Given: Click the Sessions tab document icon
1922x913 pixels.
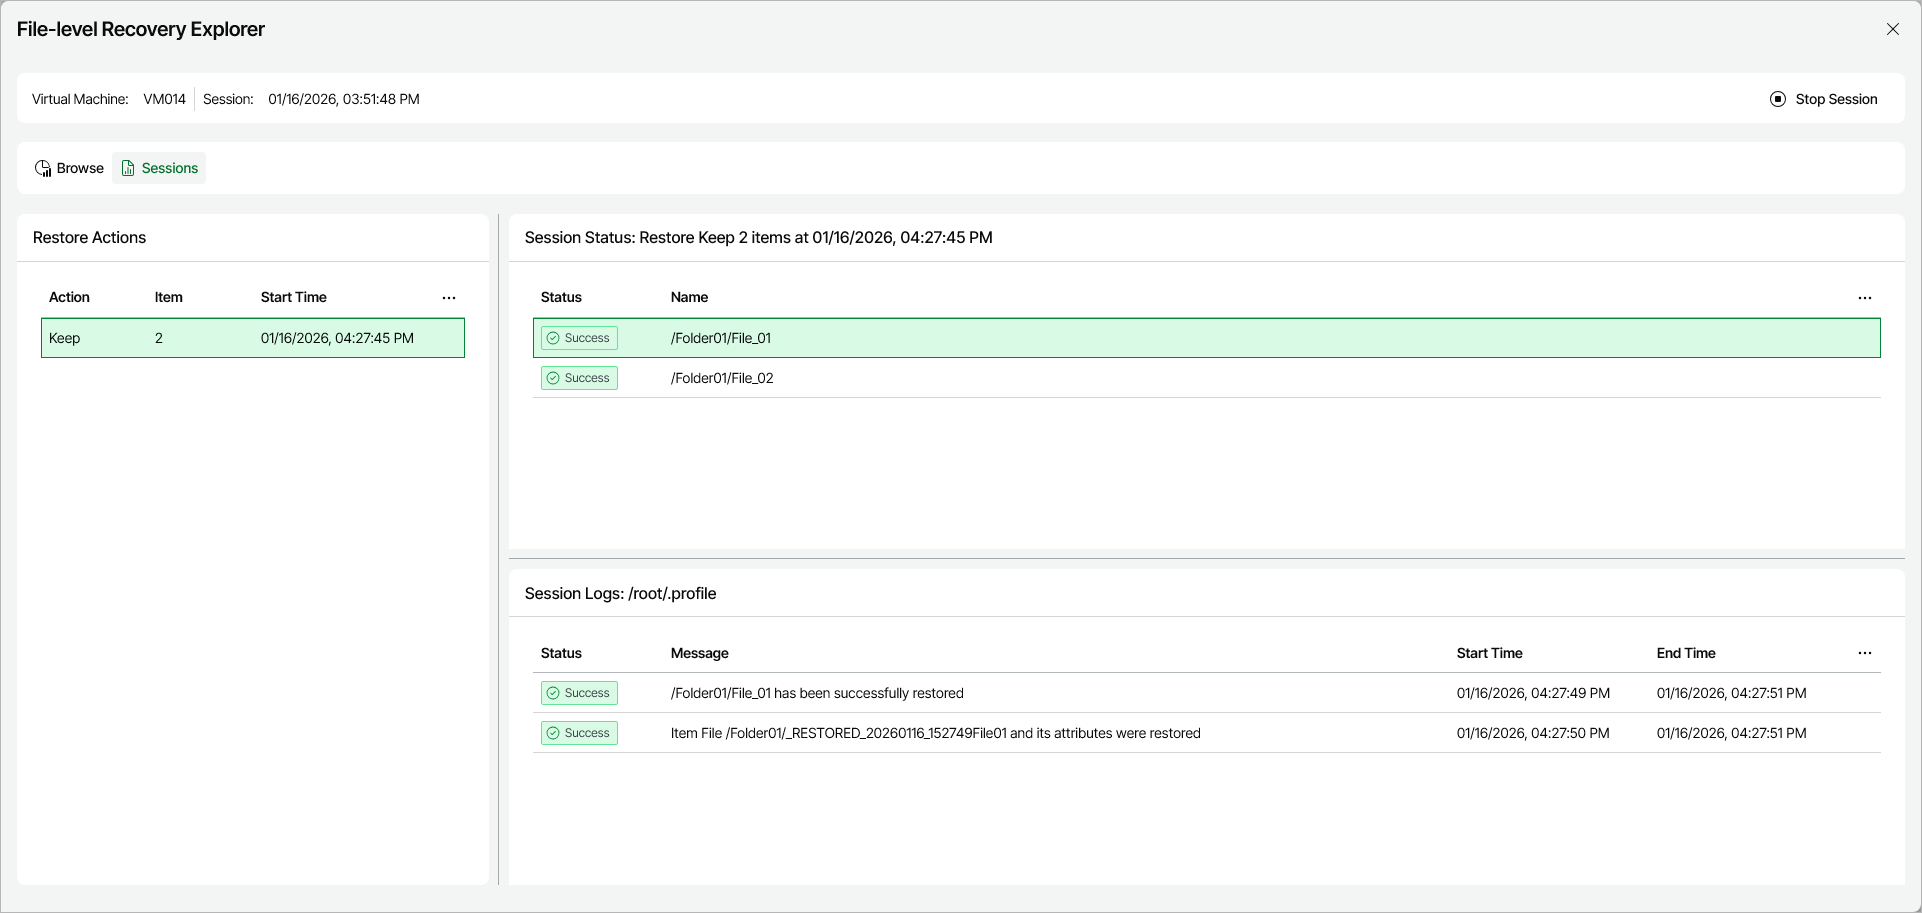Looking at the screenshot, I should [x=128, y=168].
